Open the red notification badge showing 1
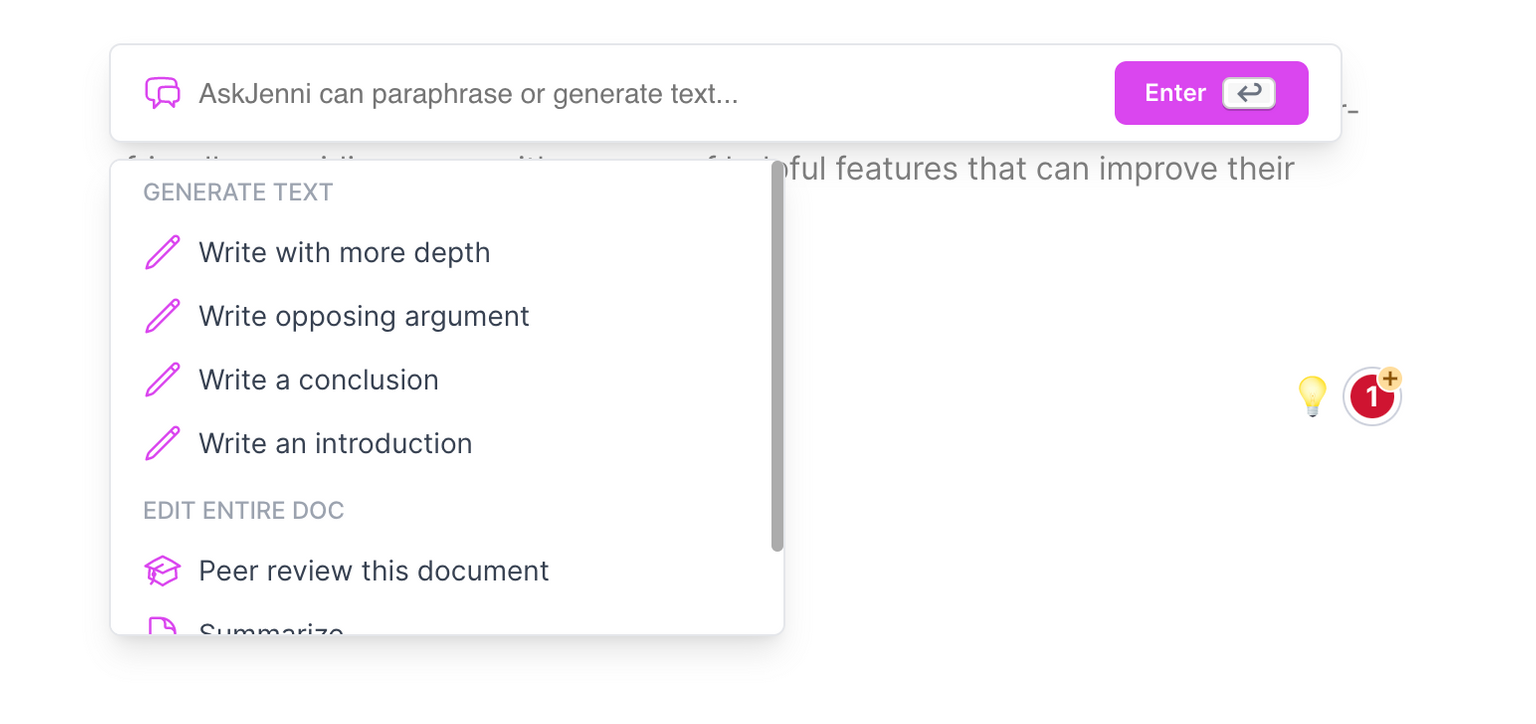Viewport: 1536px width, 724px height. [1371, 397]
